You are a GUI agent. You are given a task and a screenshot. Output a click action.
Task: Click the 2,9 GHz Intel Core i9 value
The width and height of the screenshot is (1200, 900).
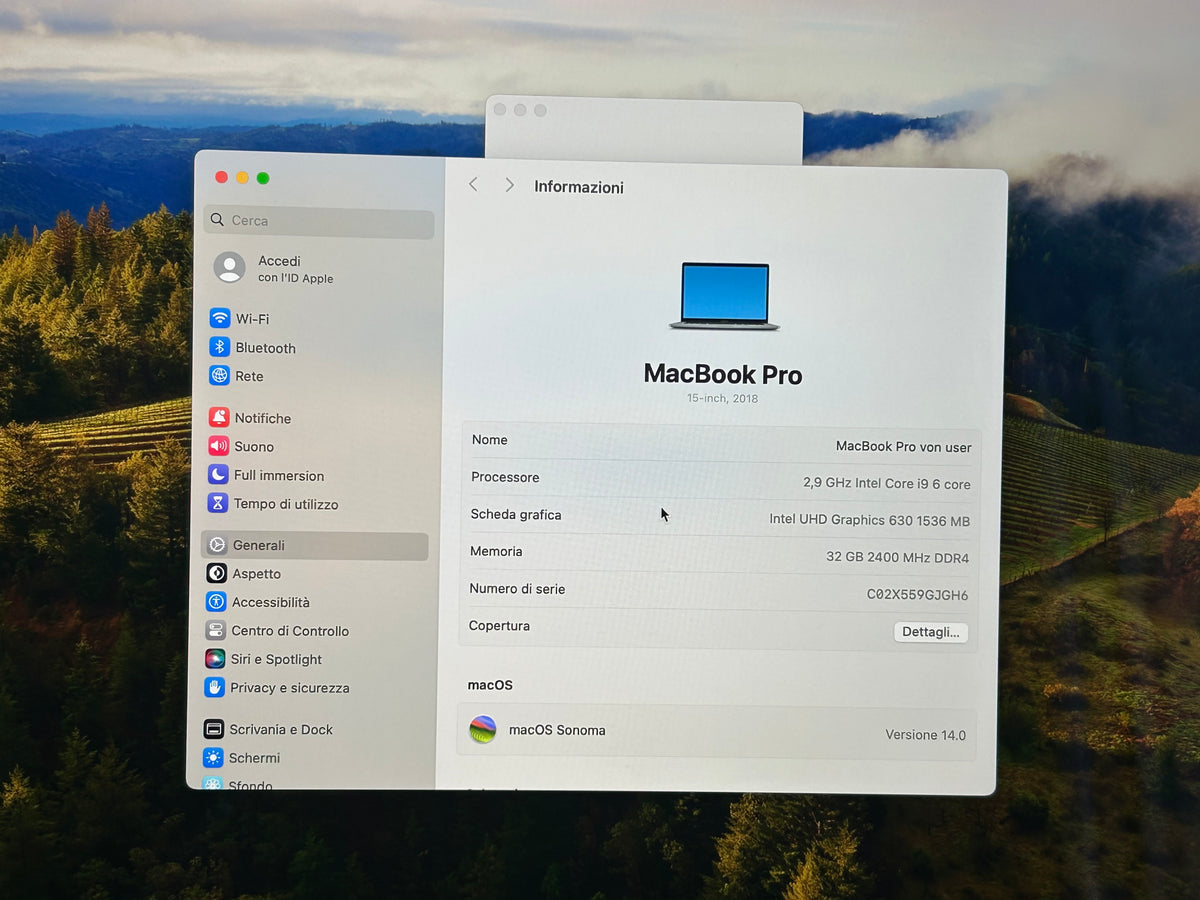tap(886, 484)
